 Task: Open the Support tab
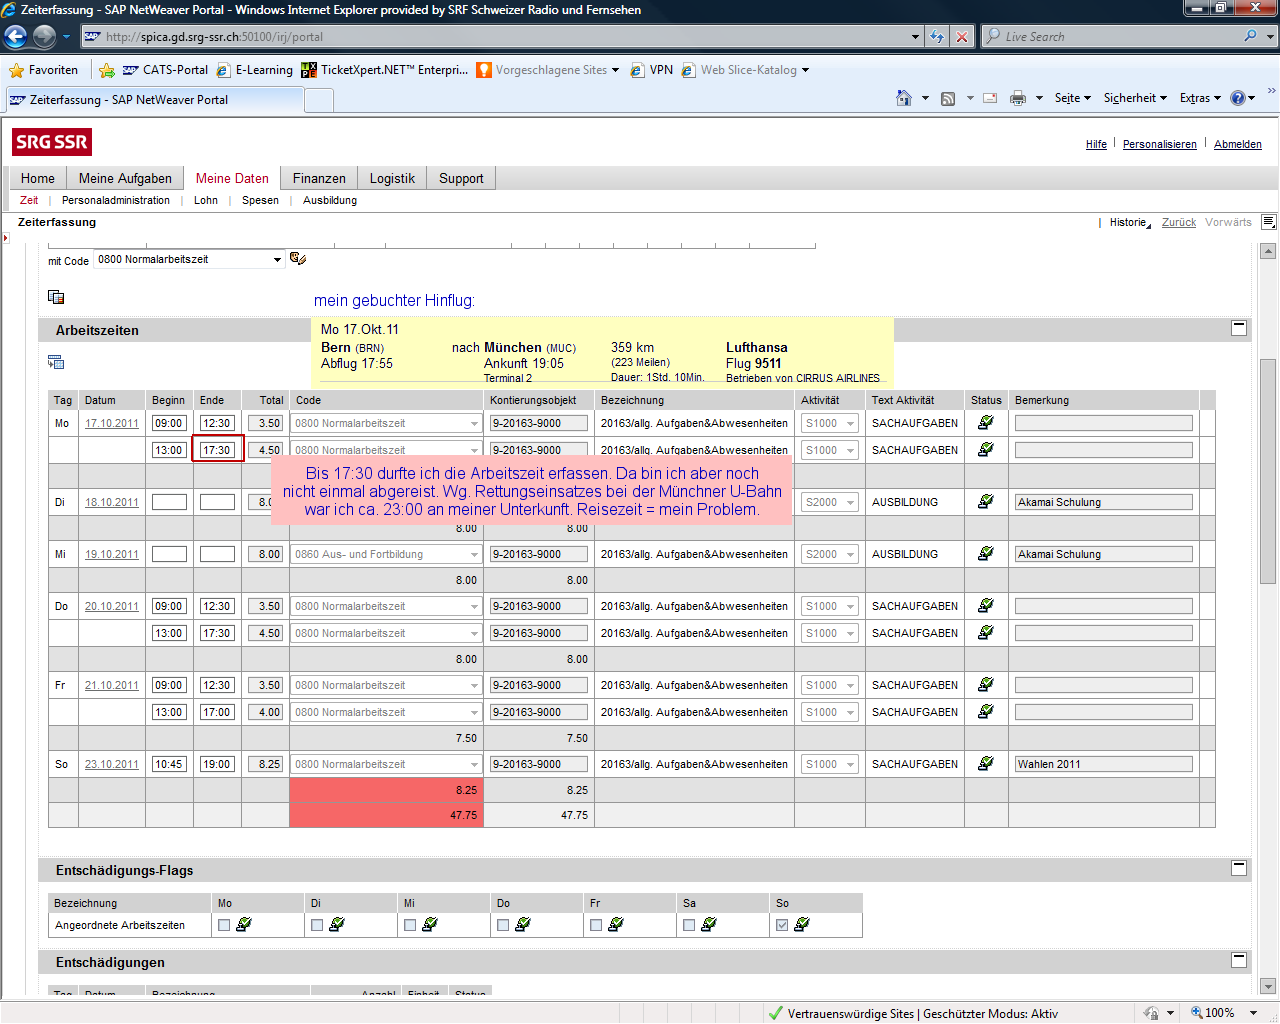[461, 178]
